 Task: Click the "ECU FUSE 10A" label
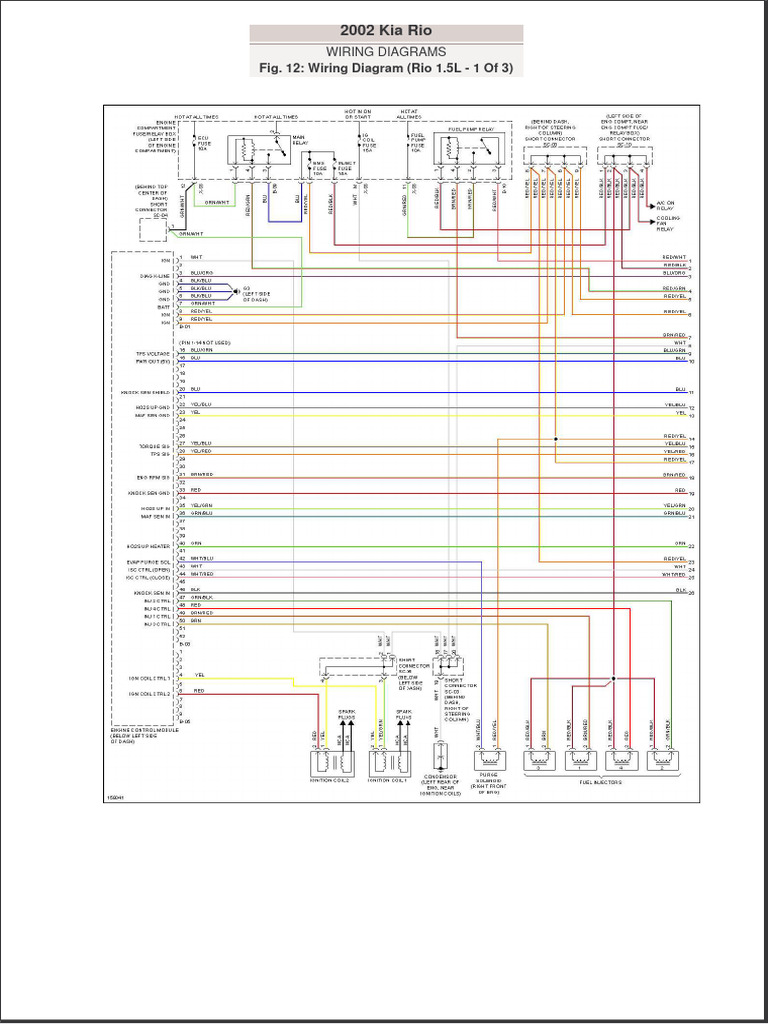[x=204, y=143]
